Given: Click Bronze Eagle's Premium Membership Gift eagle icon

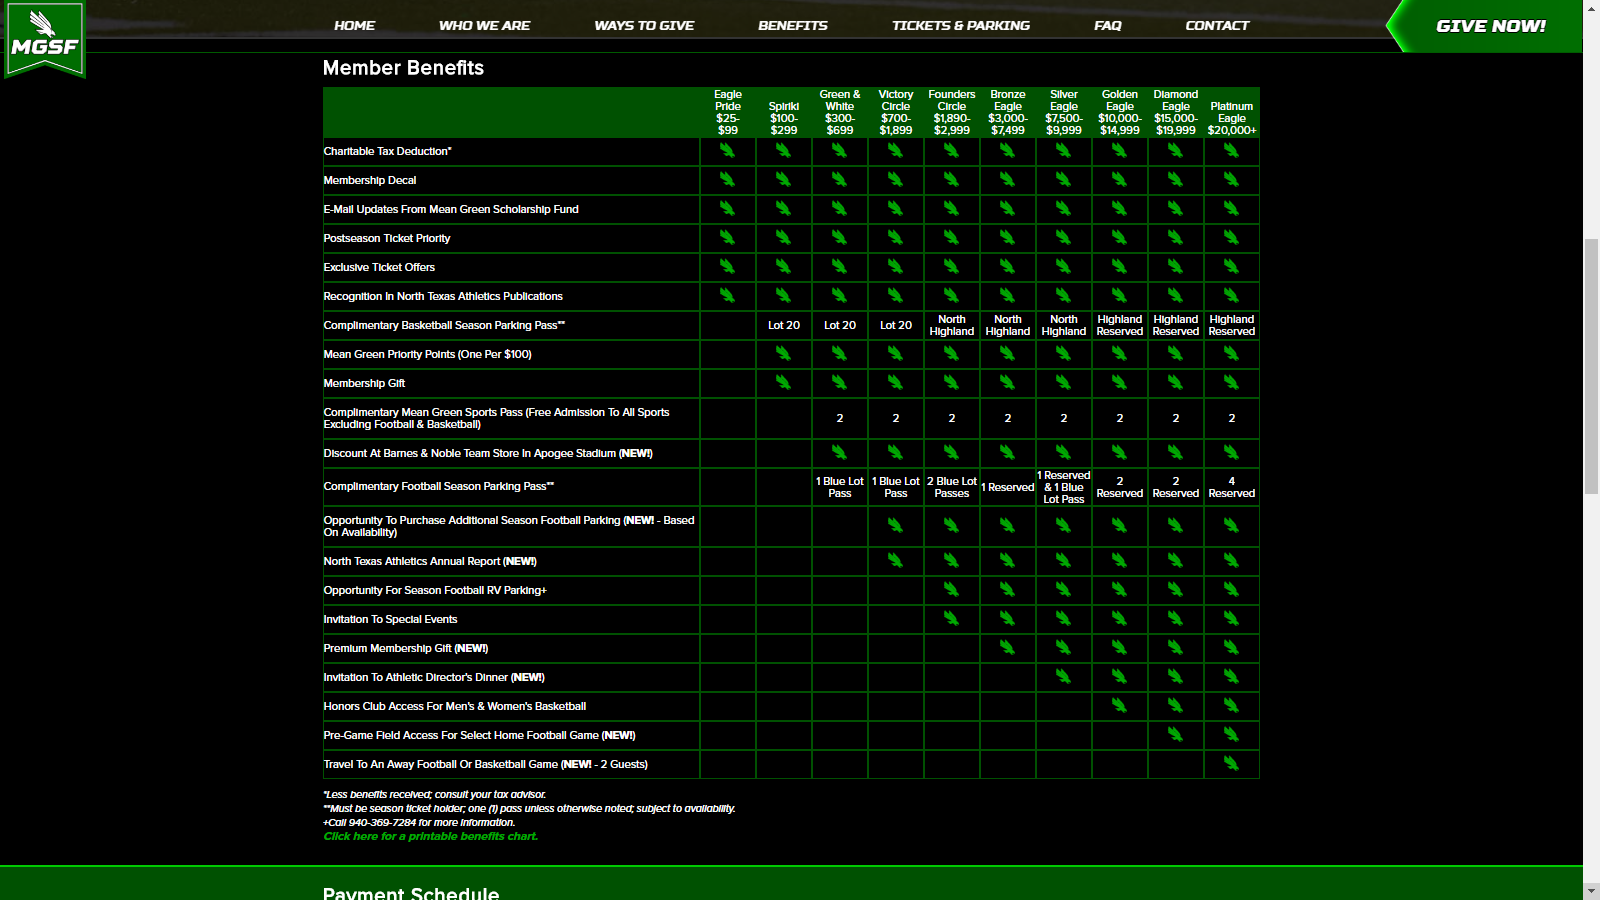Looking at the screenshot, I should [1007, 648].
